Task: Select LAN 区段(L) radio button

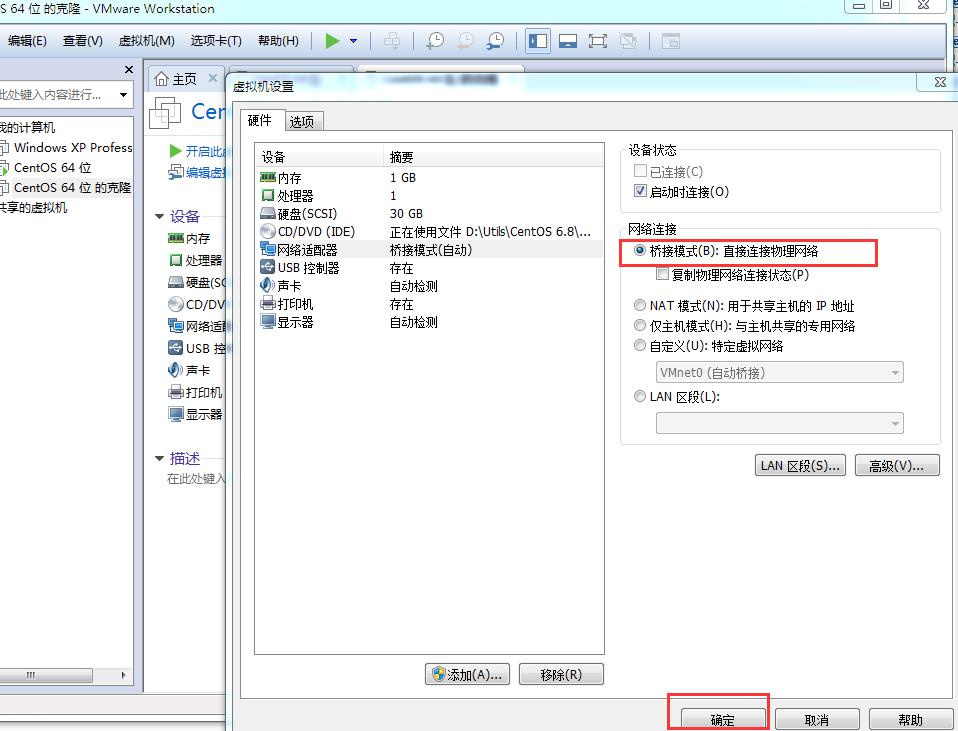Action: 640,396
